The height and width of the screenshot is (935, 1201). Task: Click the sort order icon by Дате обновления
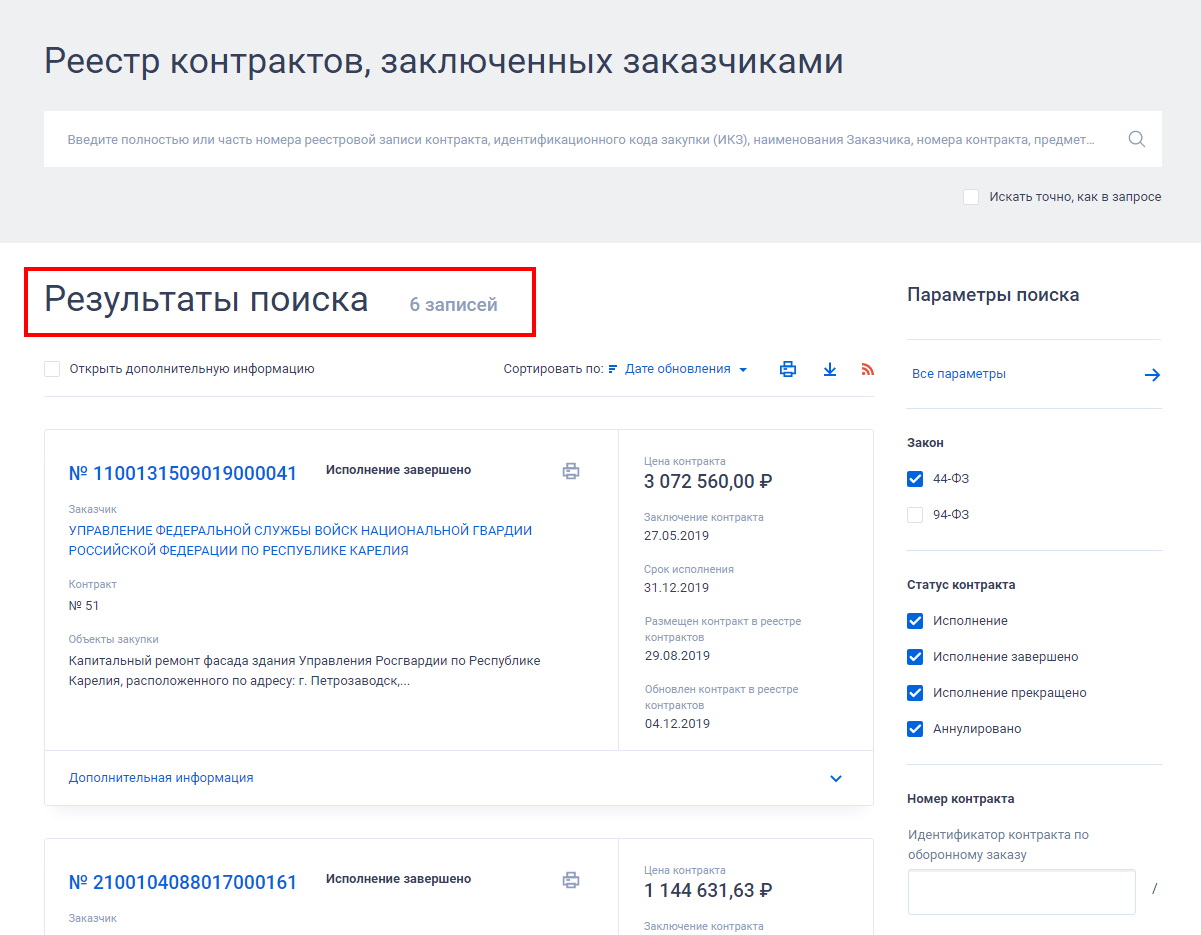point(613,369)
